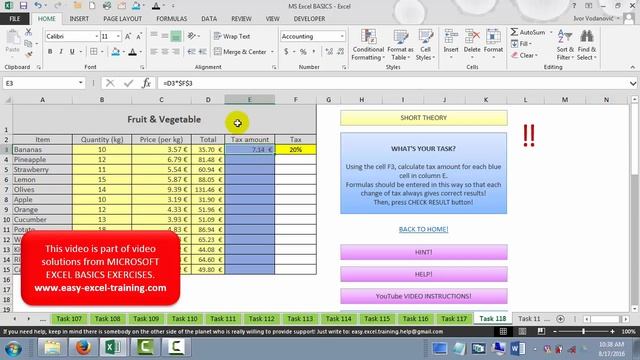Apply Percent Style format

tap(303, 52)
